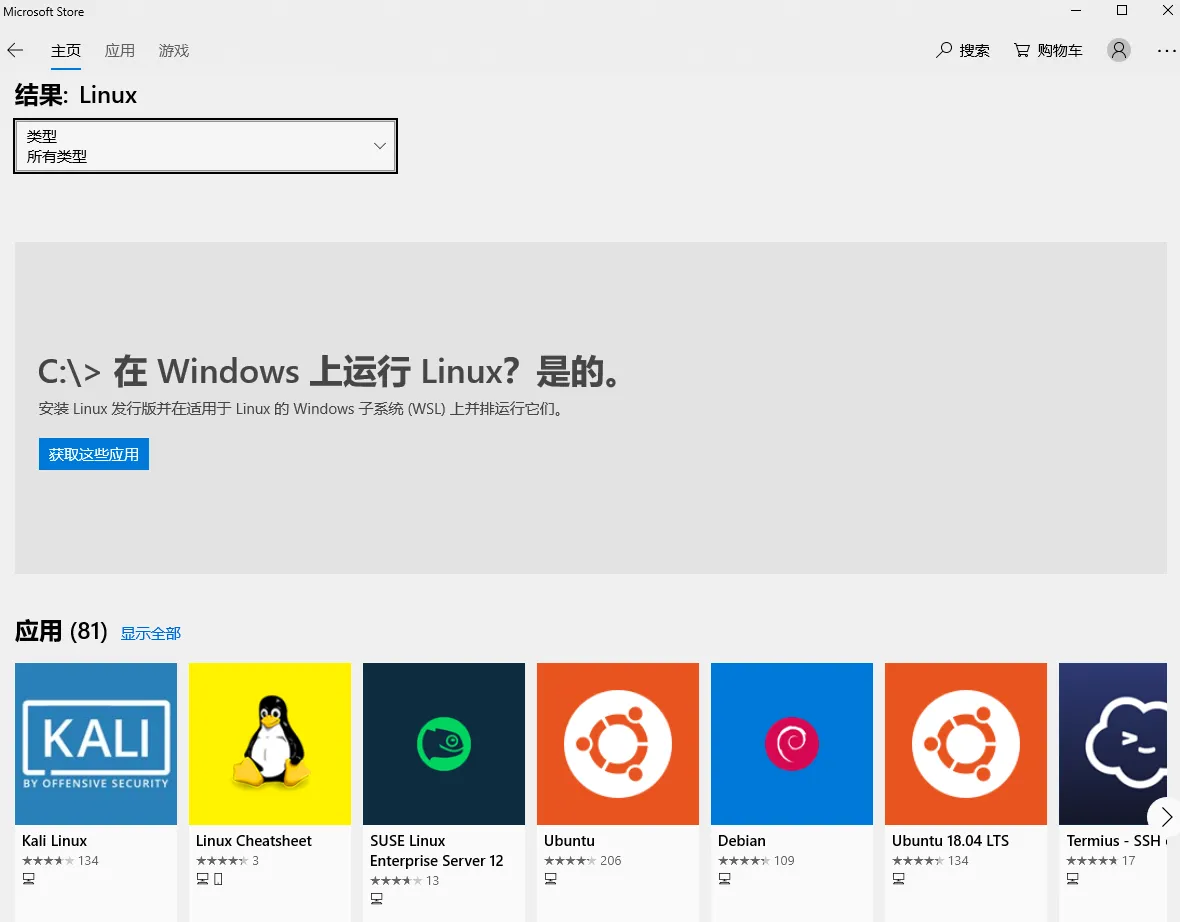Open the Linux Cheatsheet penguin tile
Screen dimensions: 1180x922
[270, 744]
